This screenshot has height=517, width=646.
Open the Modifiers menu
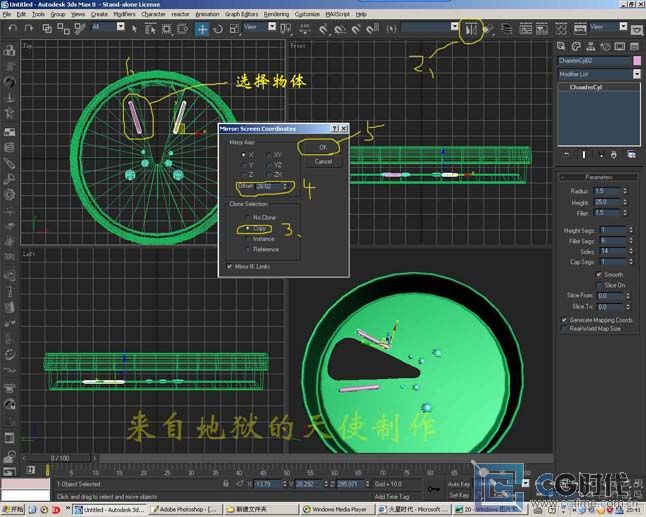point(124,14)
